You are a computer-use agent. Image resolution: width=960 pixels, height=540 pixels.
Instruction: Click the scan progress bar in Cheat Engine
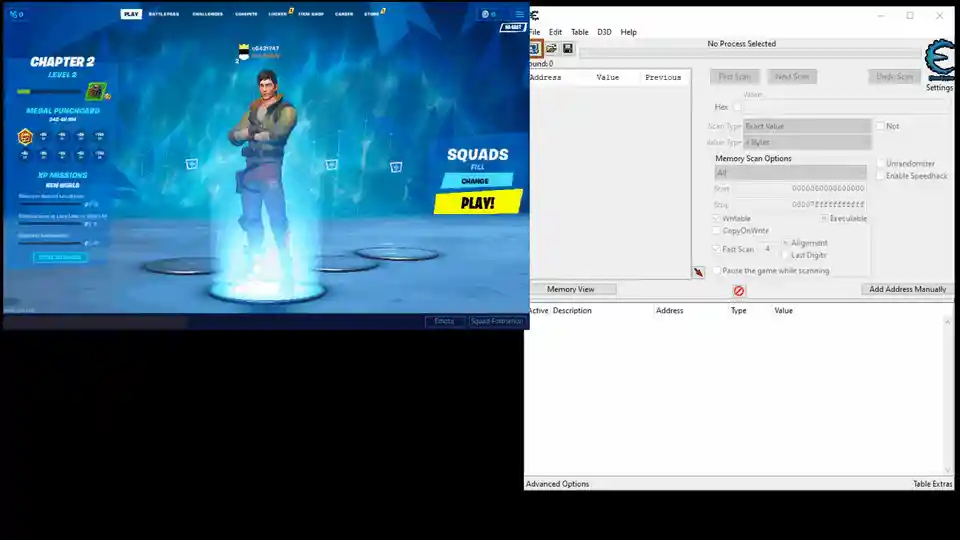coord(750,54)
